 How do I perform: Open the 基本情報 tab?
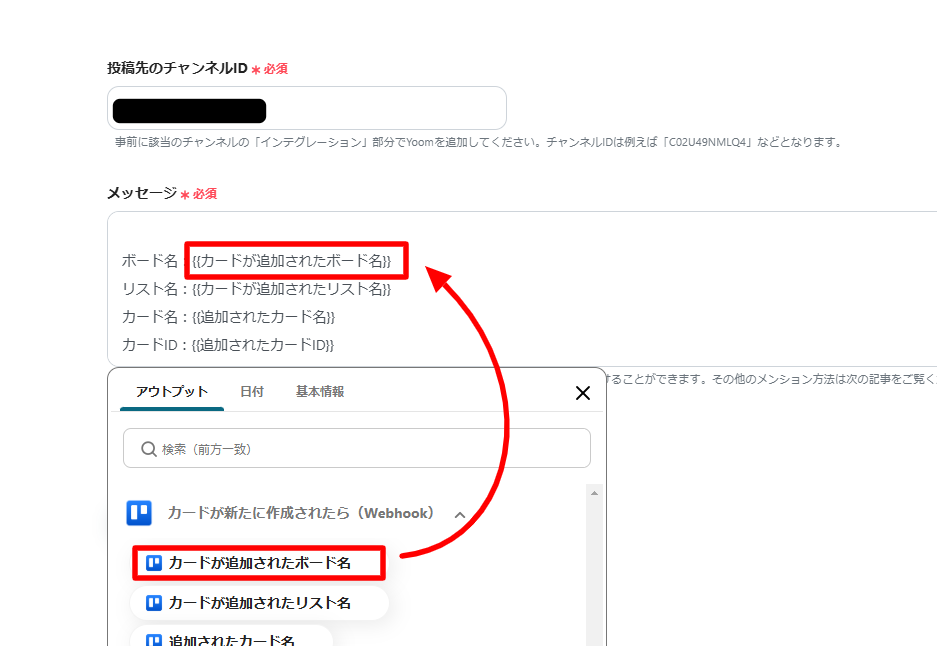[320, 391]
